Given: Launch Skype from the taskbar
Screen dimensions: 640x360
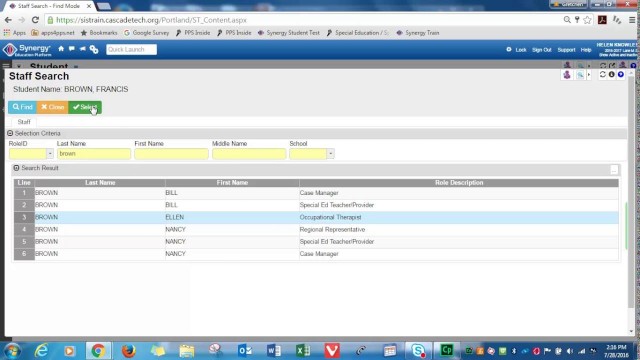Looking at the screenshot, I should (x=418, y=351).
